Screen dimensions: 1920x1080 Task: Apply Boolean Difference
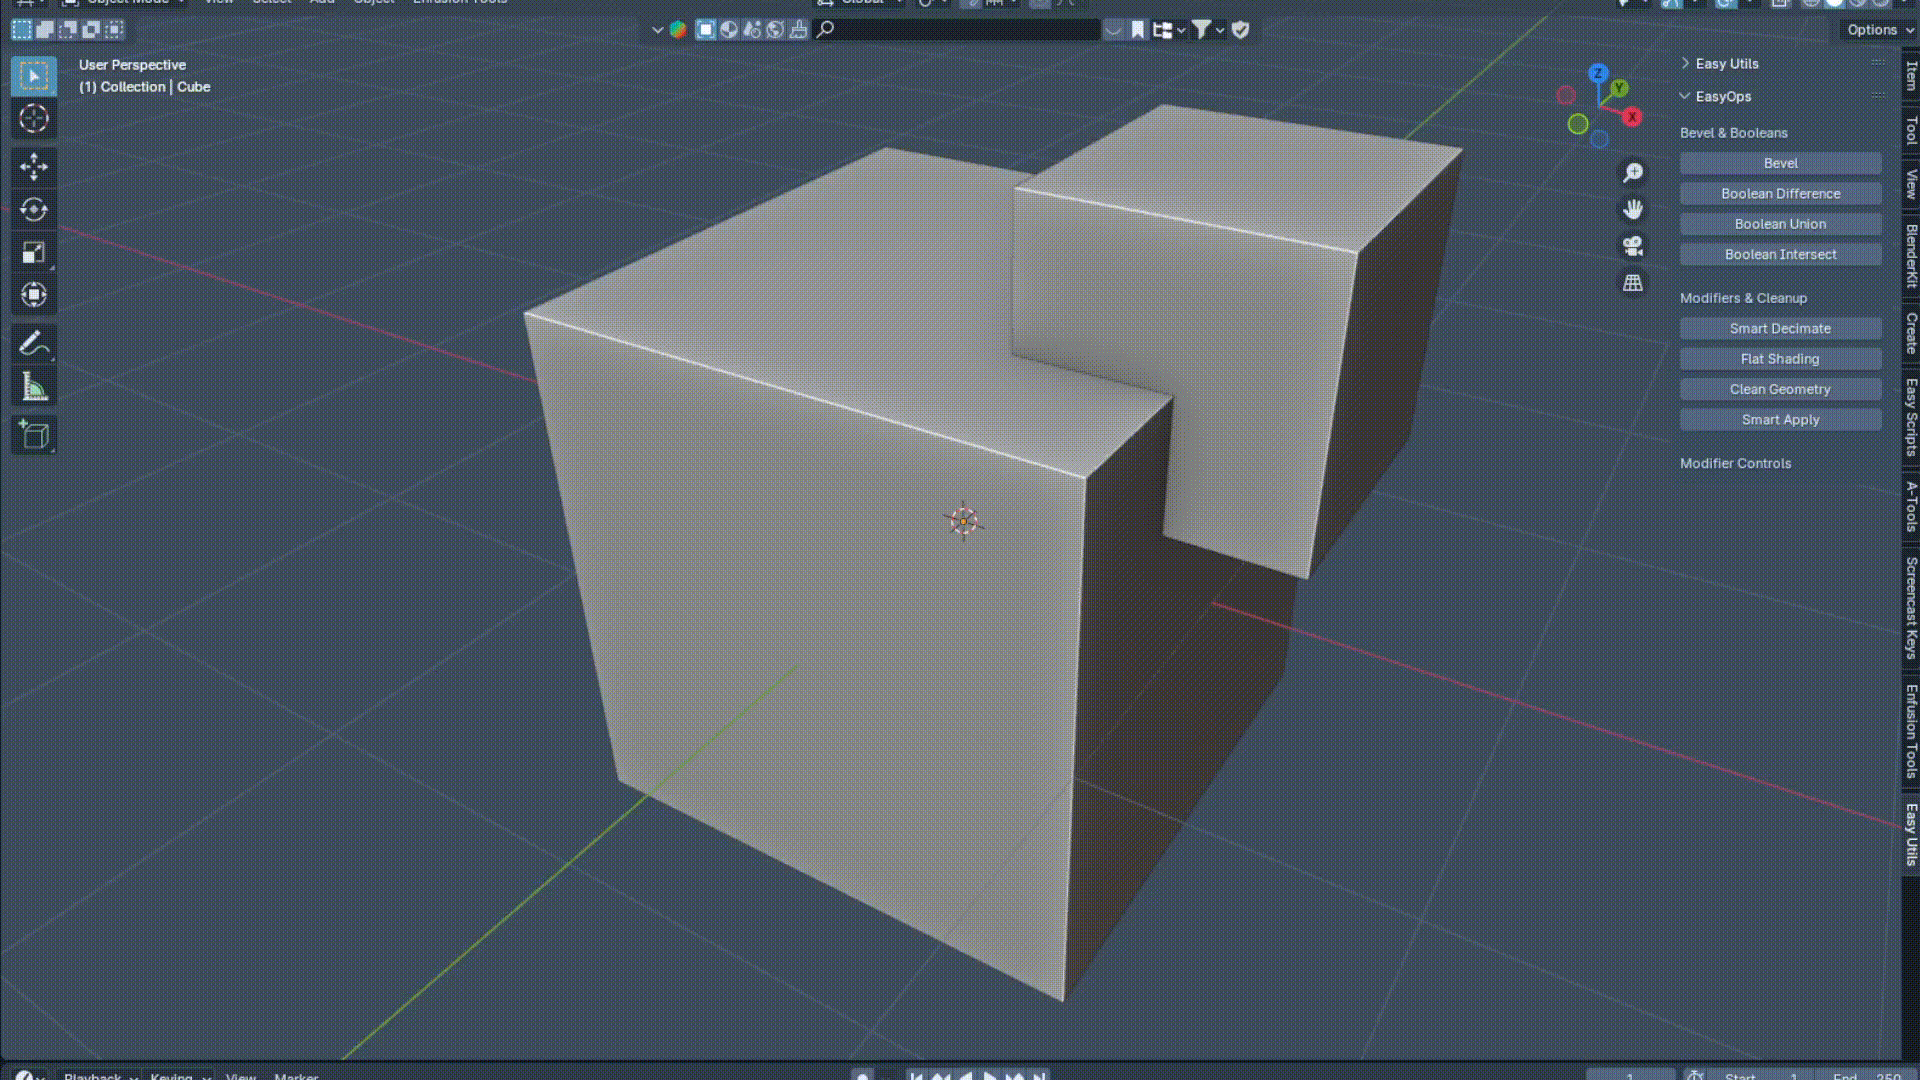click(x=1780, y=194)
